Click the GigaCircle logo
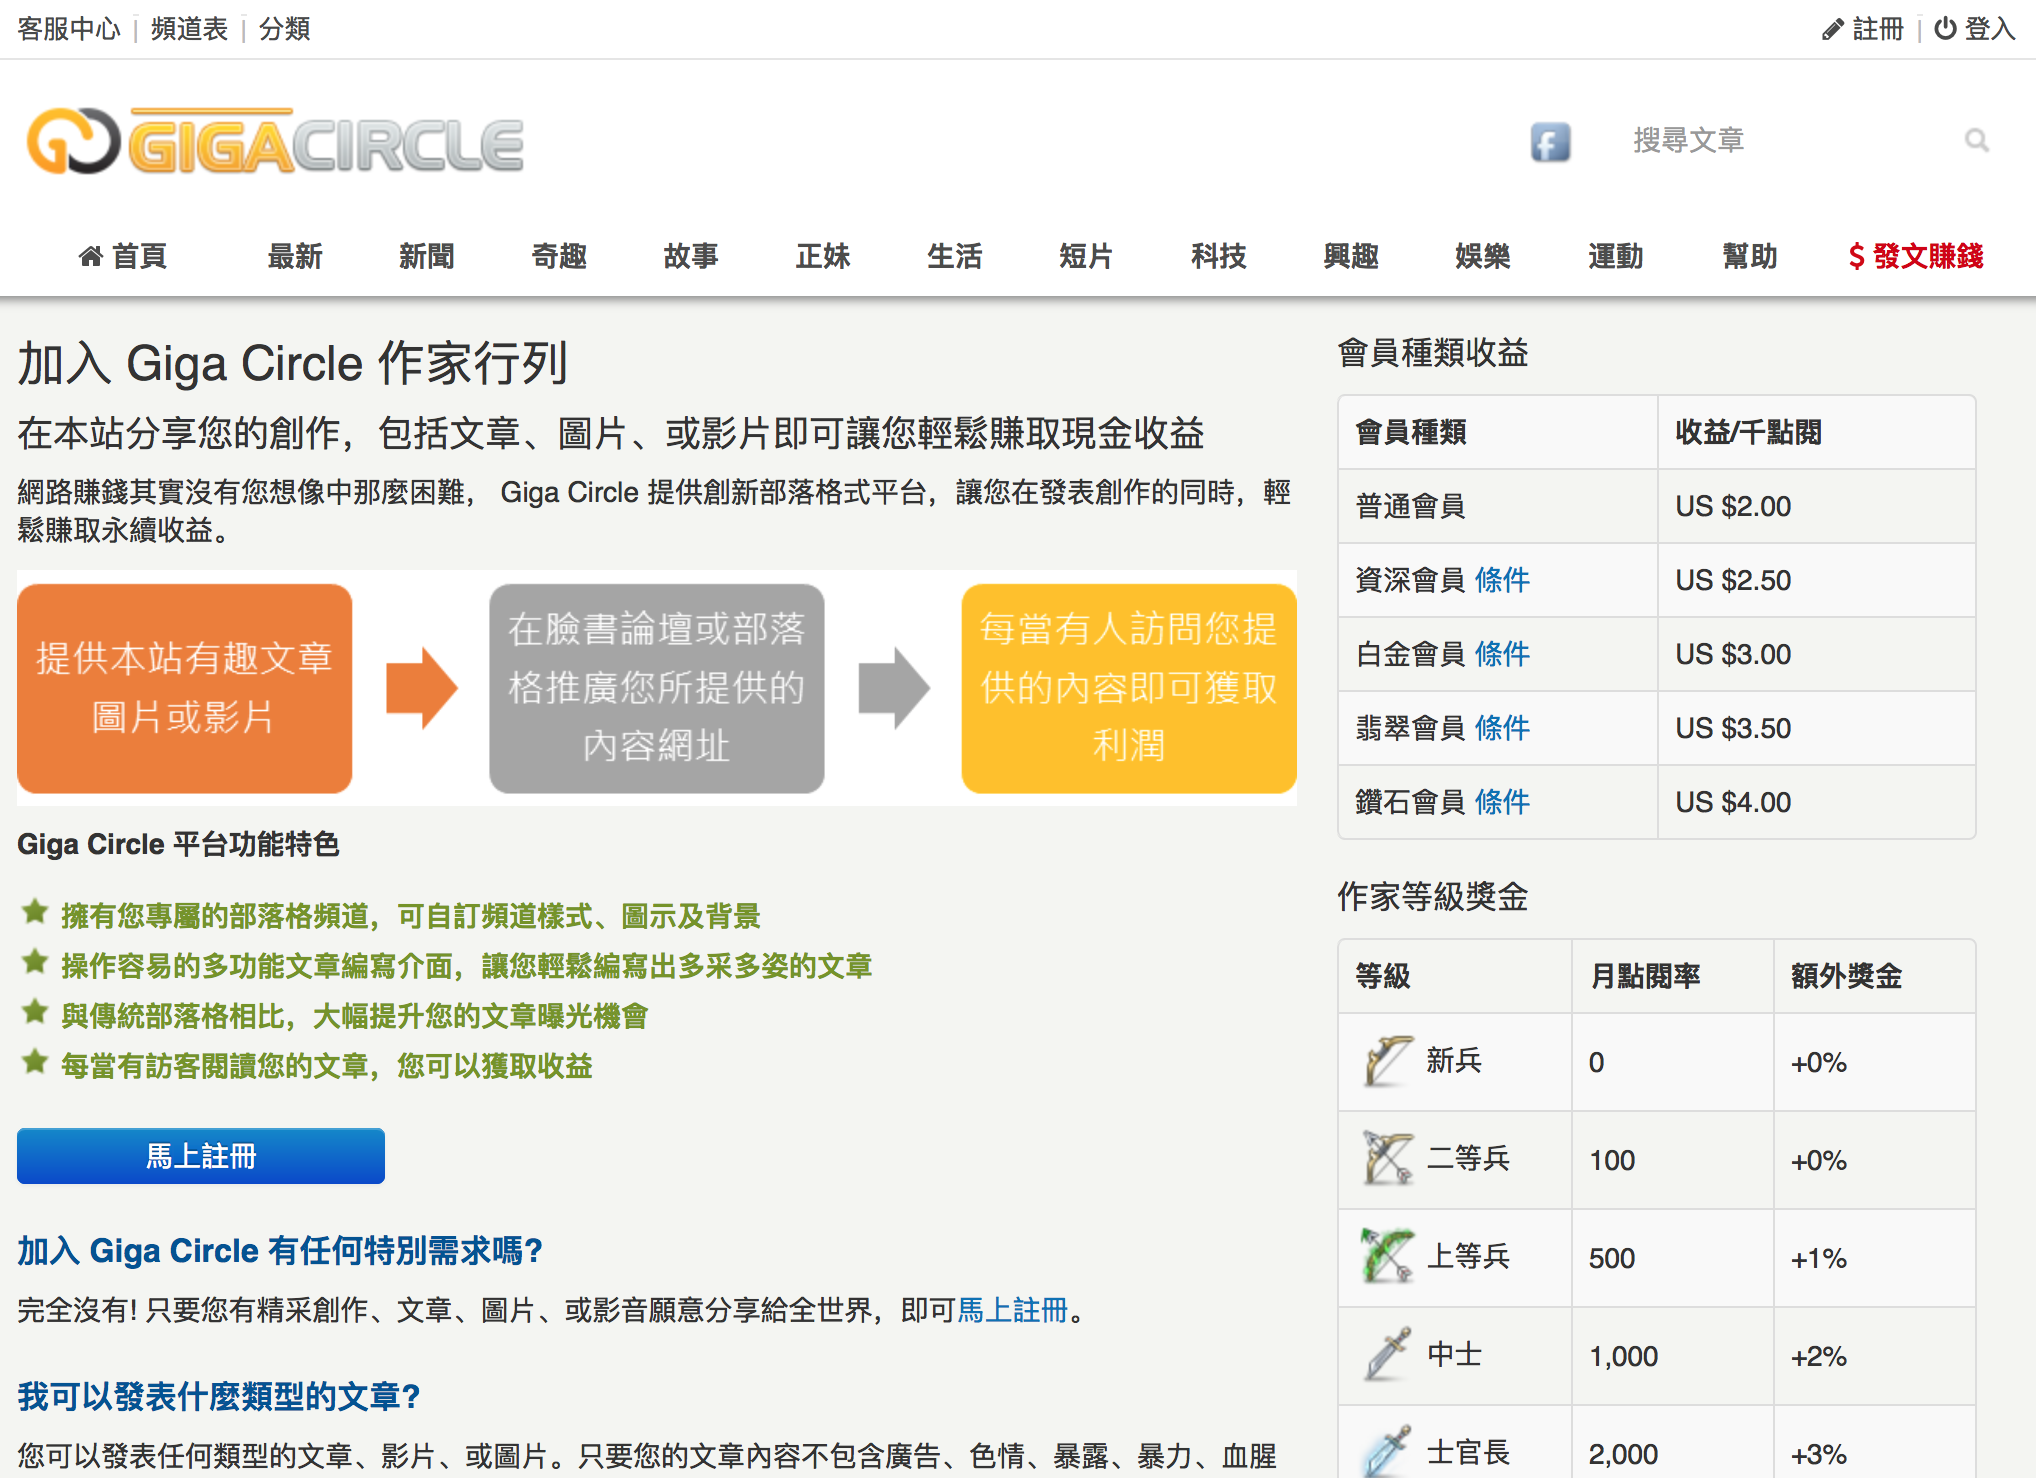Screen dimensions: 2036x1478 pyautogui.click(x=275, y=142)
